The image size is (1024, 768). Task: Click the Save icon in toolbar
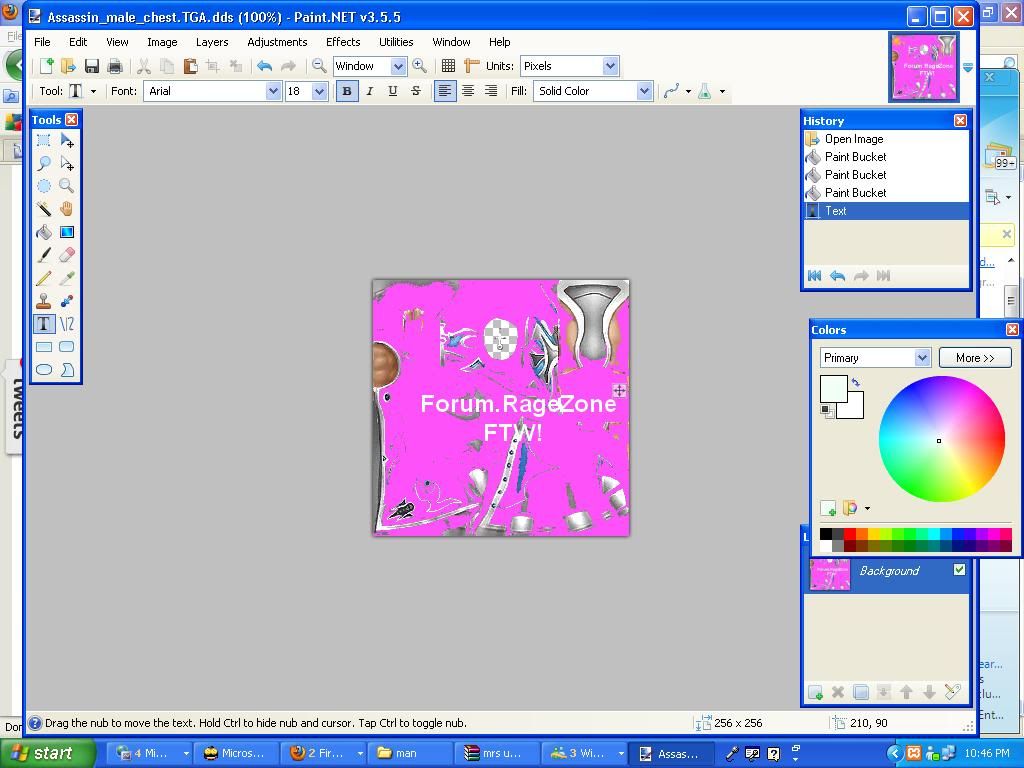pos(92,66)
